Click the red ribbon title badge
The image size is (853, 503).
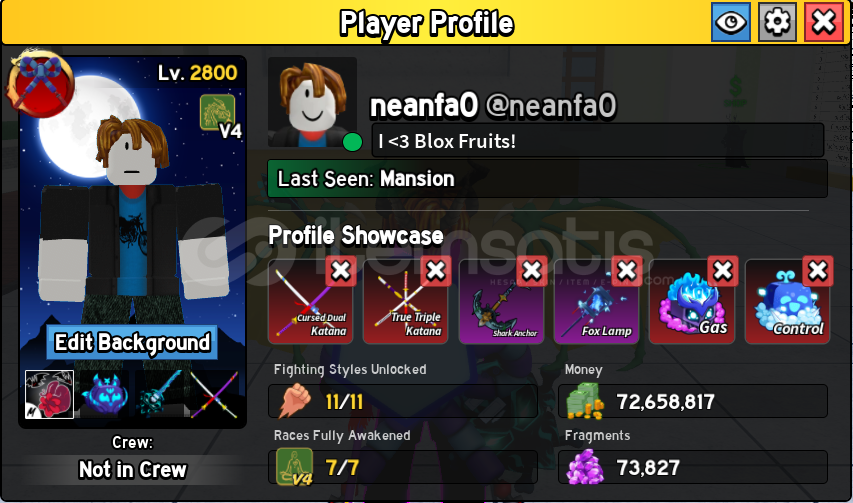pos(40,84)
